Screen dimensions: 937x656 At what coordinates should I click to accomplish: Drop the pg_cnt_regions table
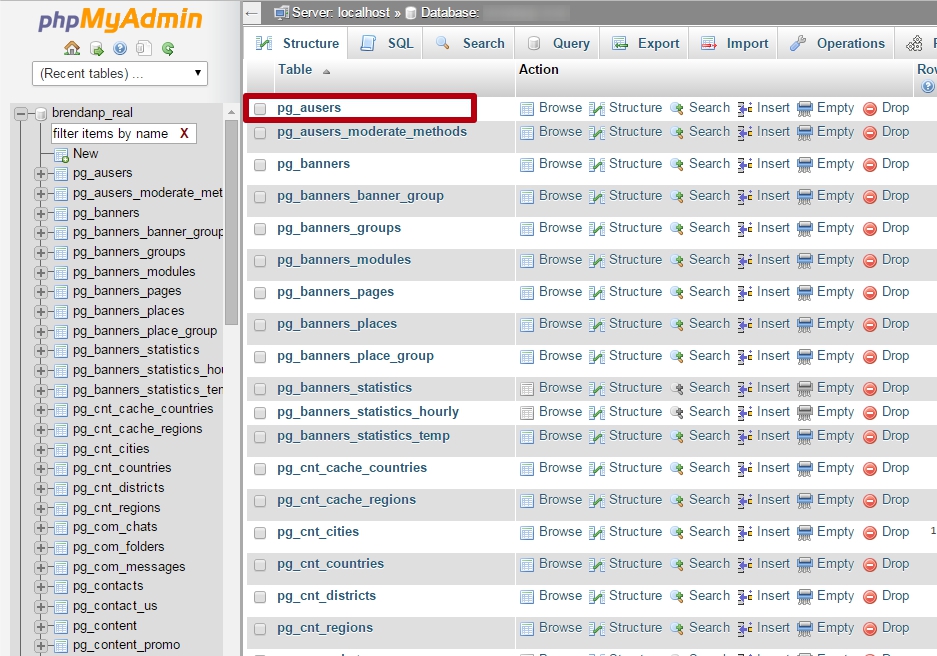[x=894, y=628]
